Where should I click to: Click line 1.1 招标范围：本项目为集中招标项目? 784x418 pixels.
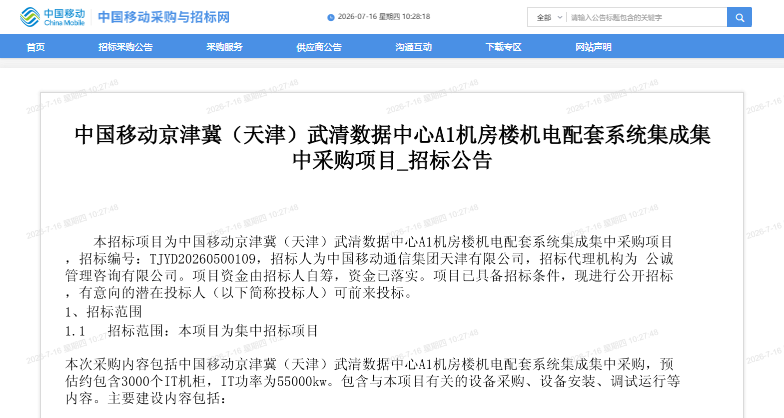pos(192,331)
